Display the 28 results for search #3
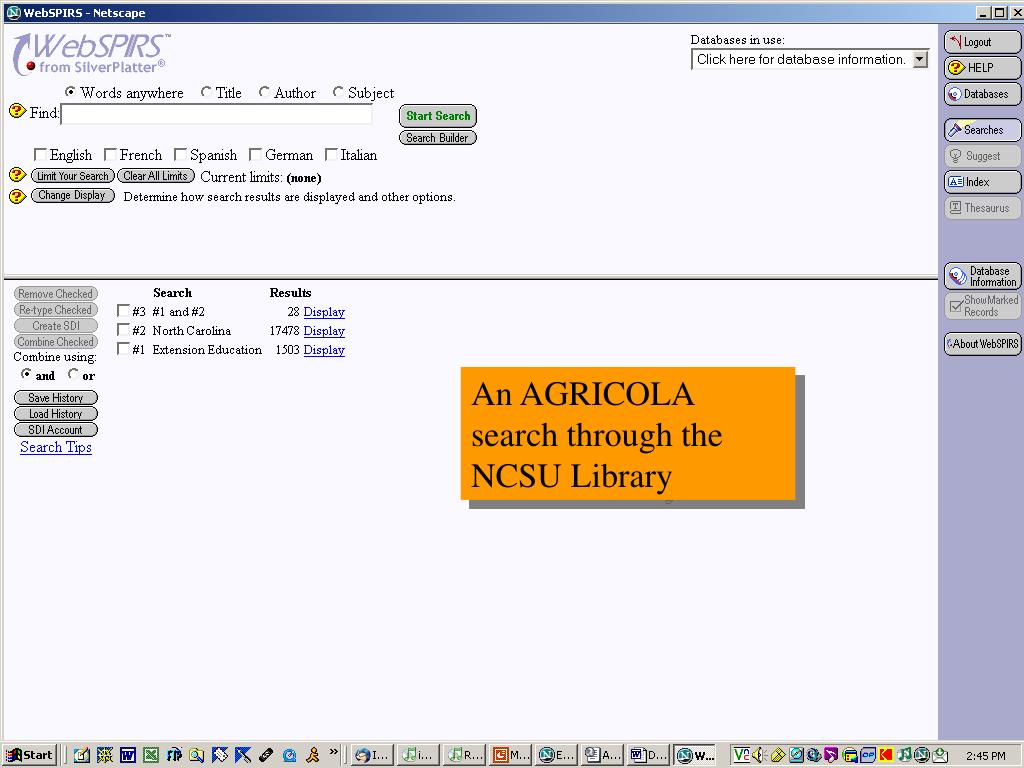Viewport: 1024px width, 768px height. [x=324, y=312]
